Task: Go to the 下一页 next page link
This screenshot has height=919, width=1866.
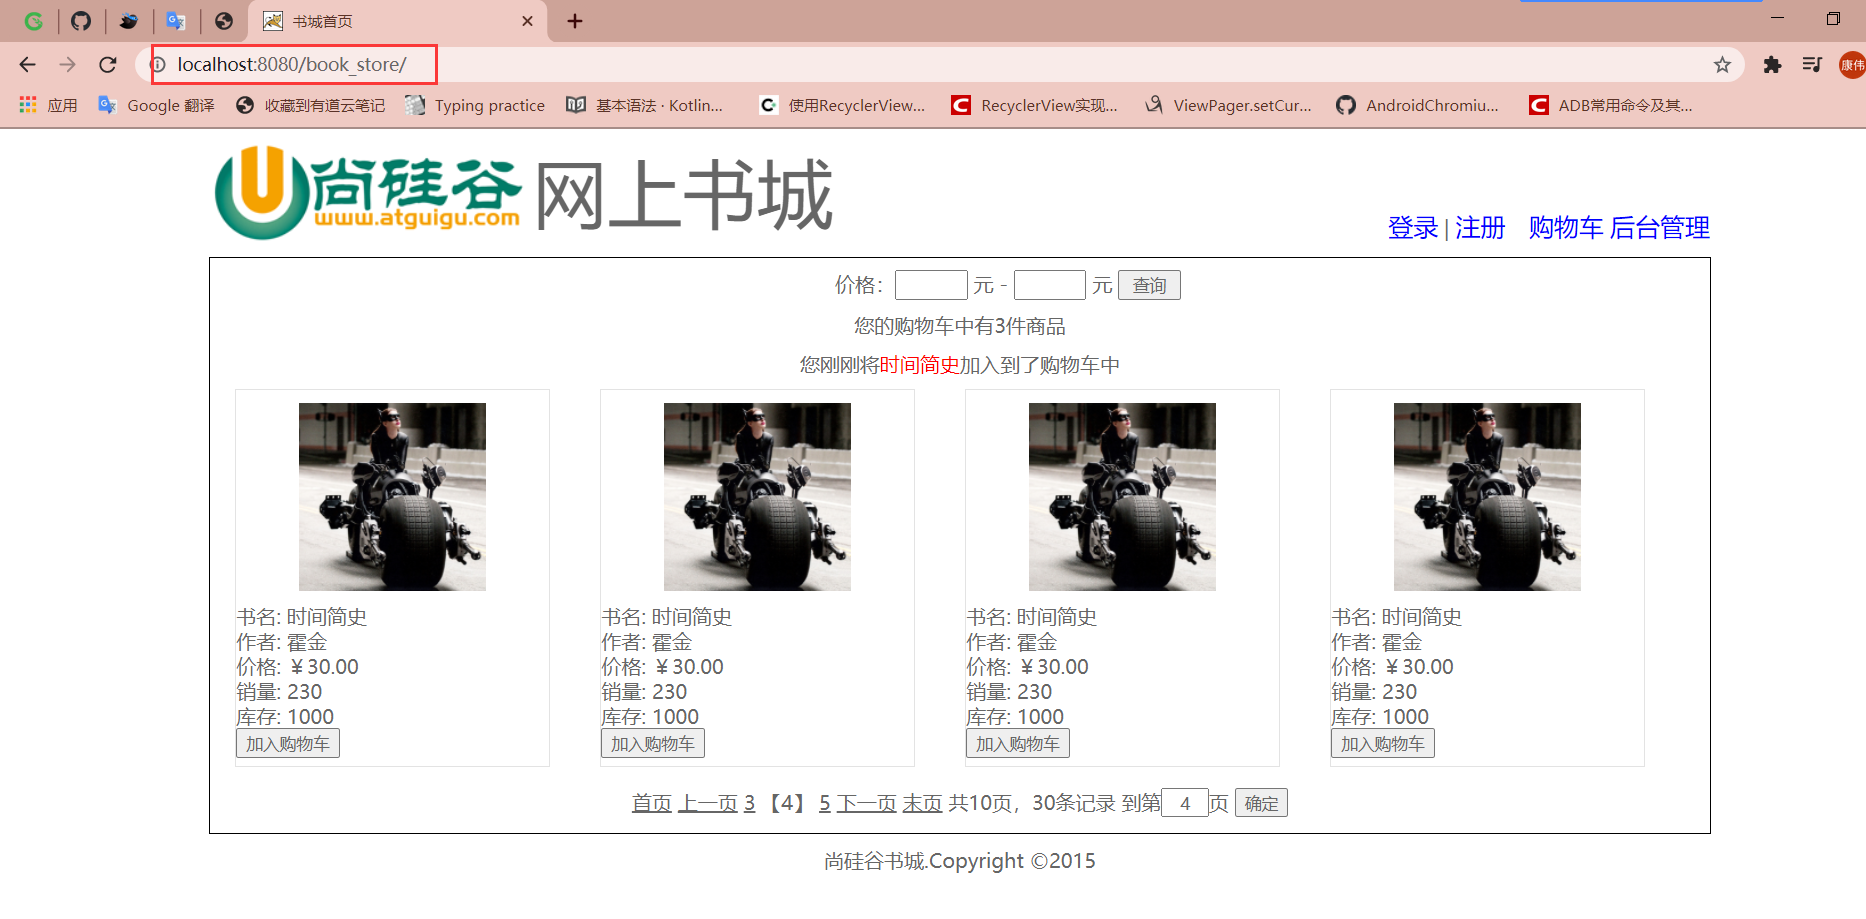Action: (866, 803)
